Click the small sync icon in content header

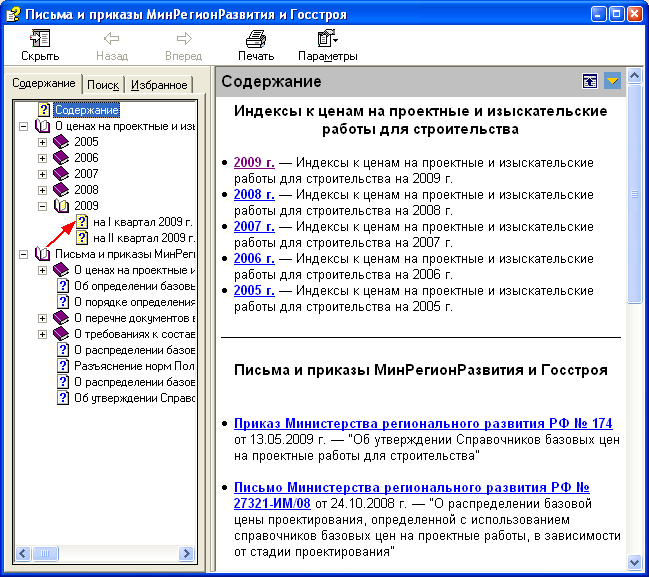(591, 81)
